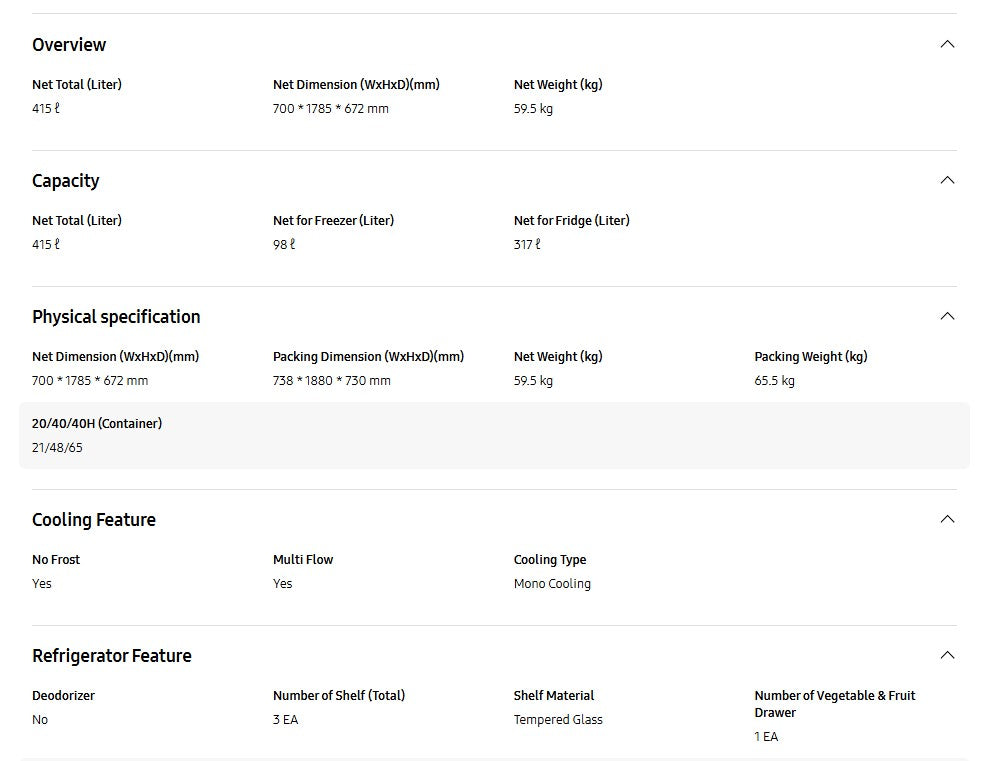
Task: Collapse the Overview section chevron
Action: pos(947,44)
